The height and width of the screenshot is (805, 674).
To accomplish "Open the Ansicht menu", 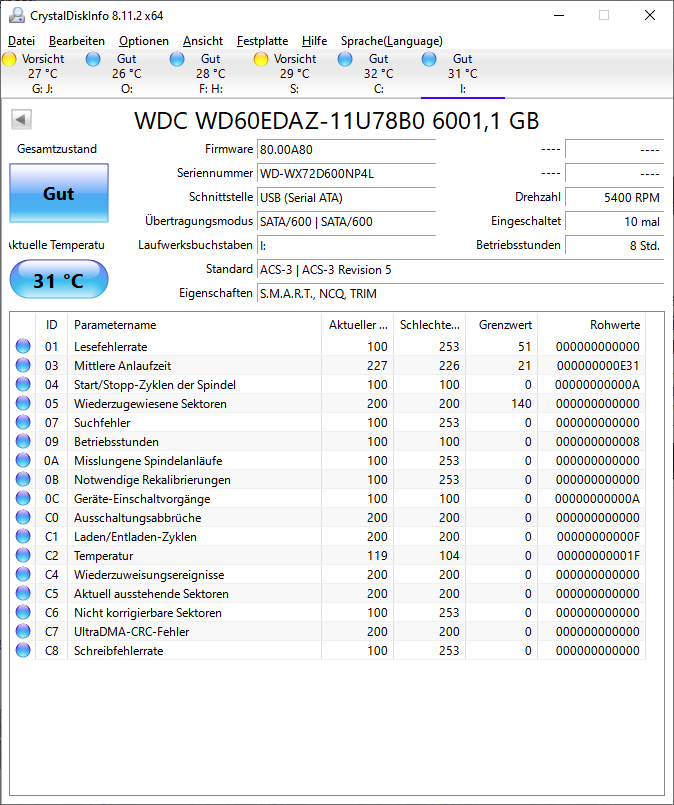I will point(203,41).
